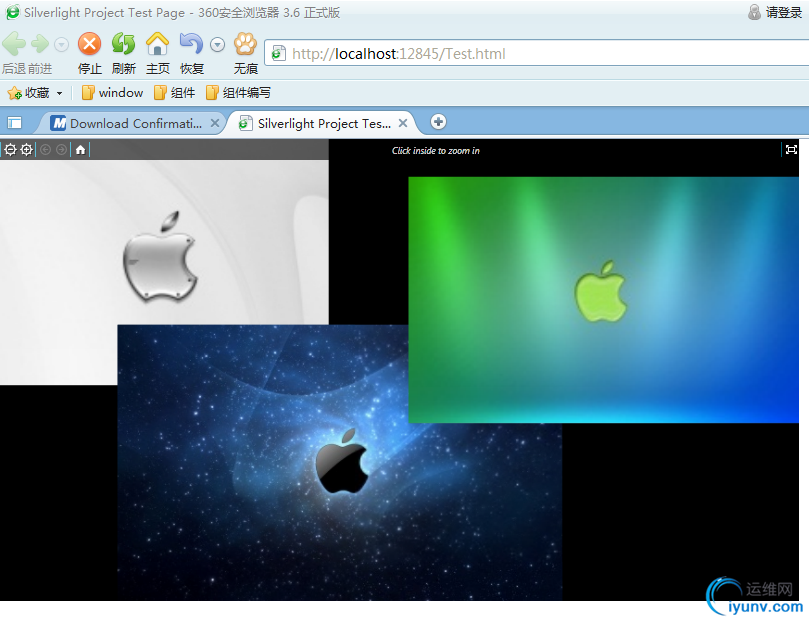This screenshot has height=623, width=809.
Task: Click the second zoom control in viewer toolbar
Action: pyautogui.click(x=26, y=150)
